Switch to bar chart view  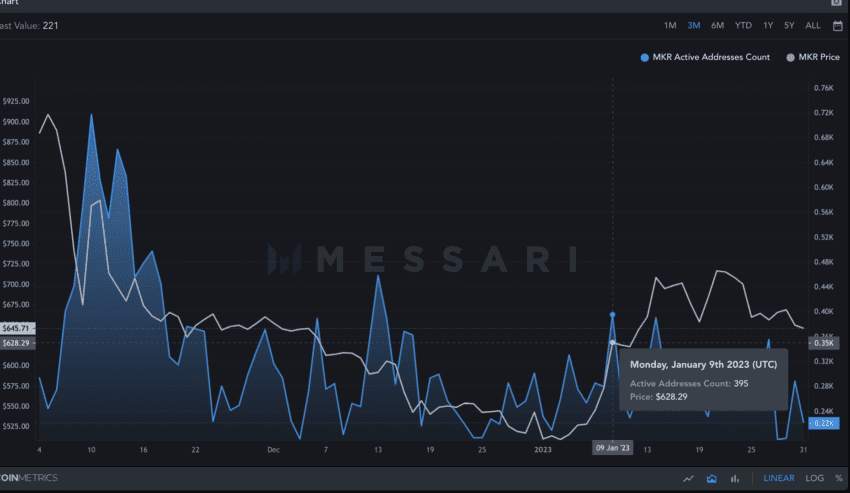[735, 478]
